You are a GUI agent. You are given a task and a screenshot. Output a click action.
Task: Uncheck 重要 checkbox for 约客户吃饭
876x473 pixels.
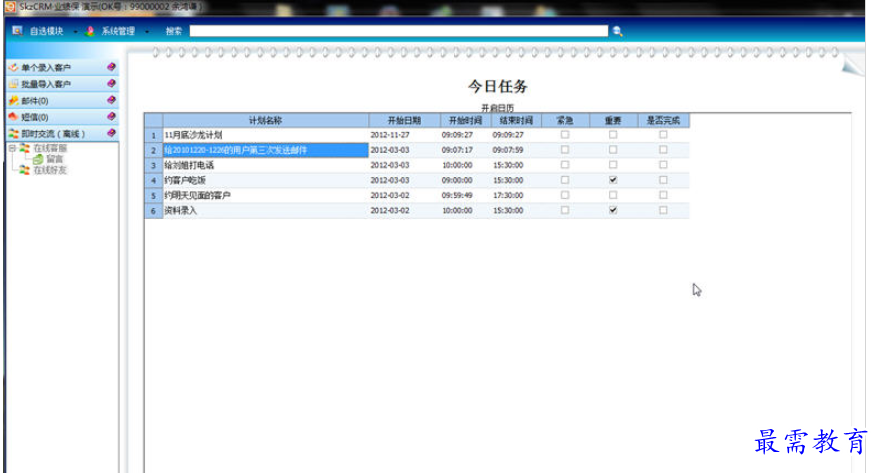click(613, 180)
